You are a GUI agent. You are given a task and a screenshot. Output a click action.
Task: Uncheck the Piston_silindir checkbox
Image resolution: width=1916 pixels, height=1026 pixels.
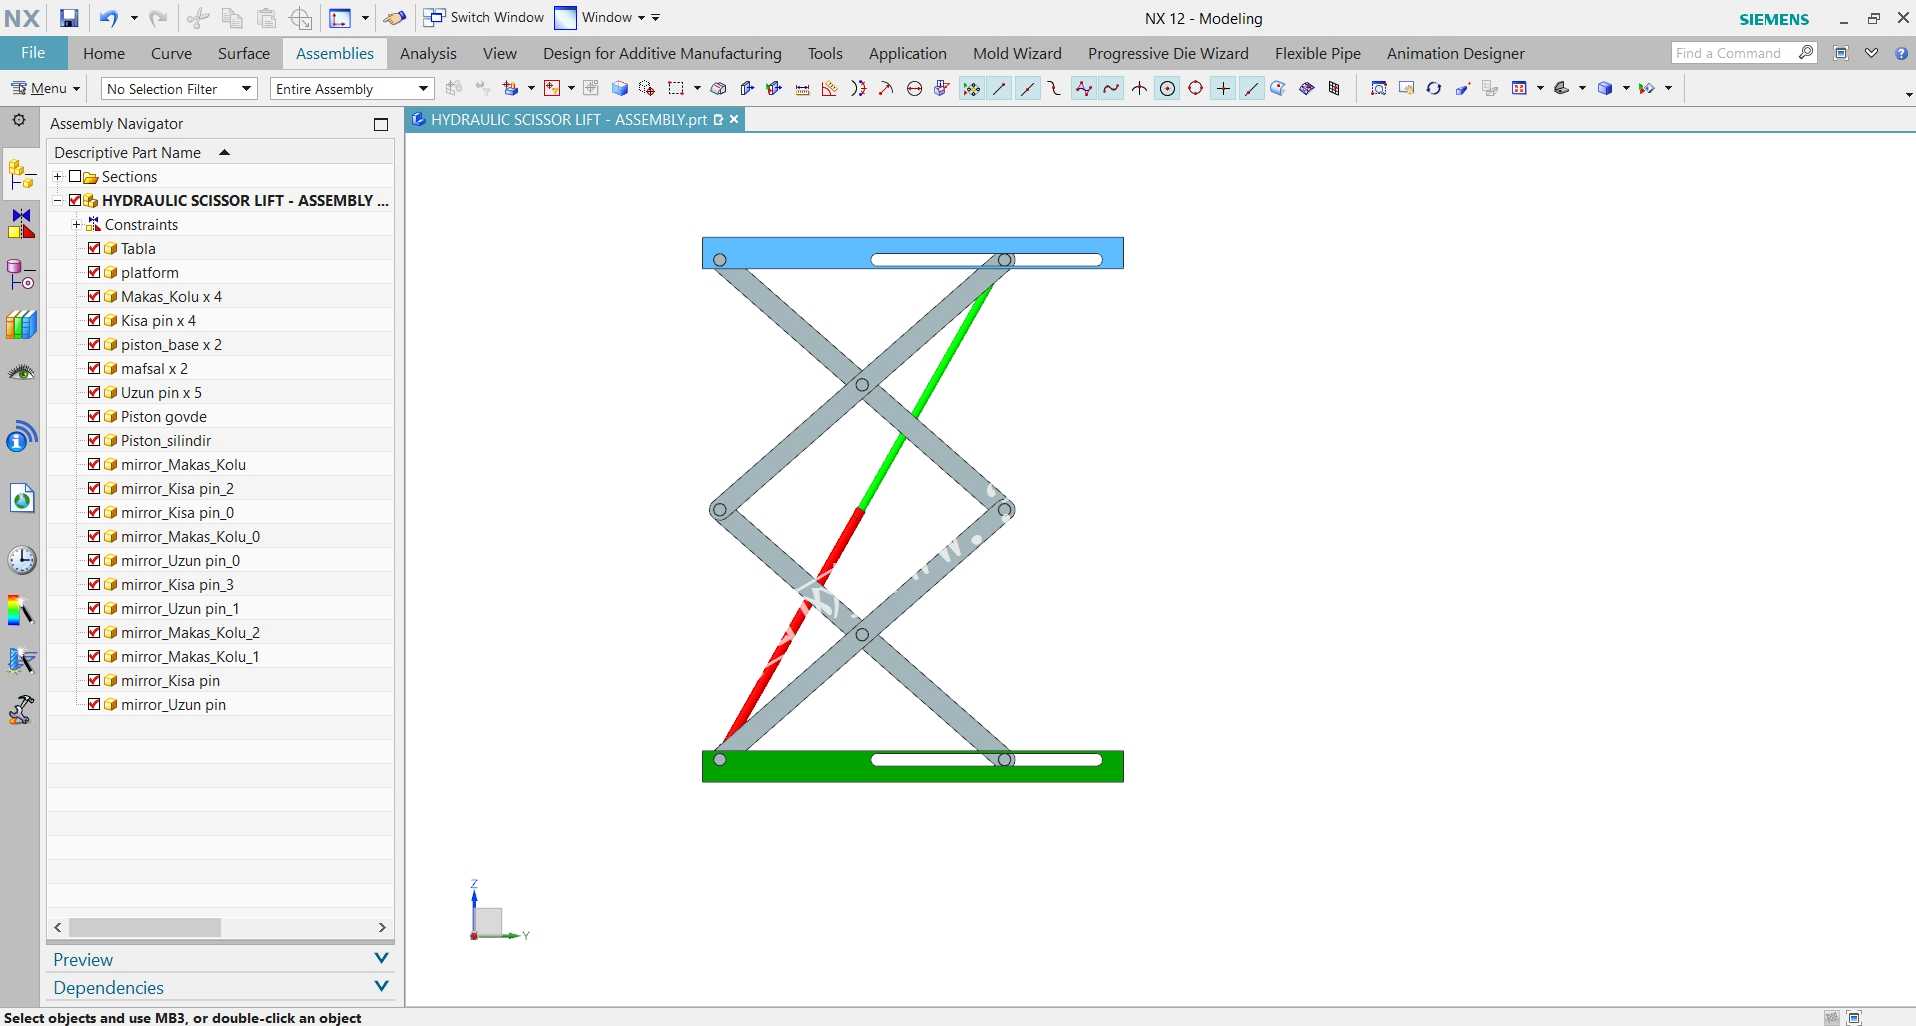94,440
